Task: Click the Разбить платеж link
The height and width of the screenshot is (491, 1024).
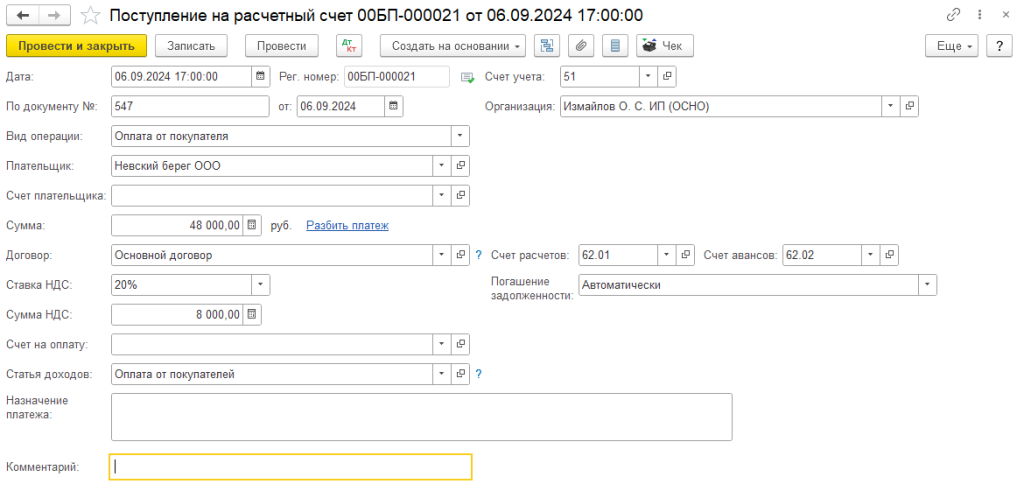Action: [x=347, y=225]
